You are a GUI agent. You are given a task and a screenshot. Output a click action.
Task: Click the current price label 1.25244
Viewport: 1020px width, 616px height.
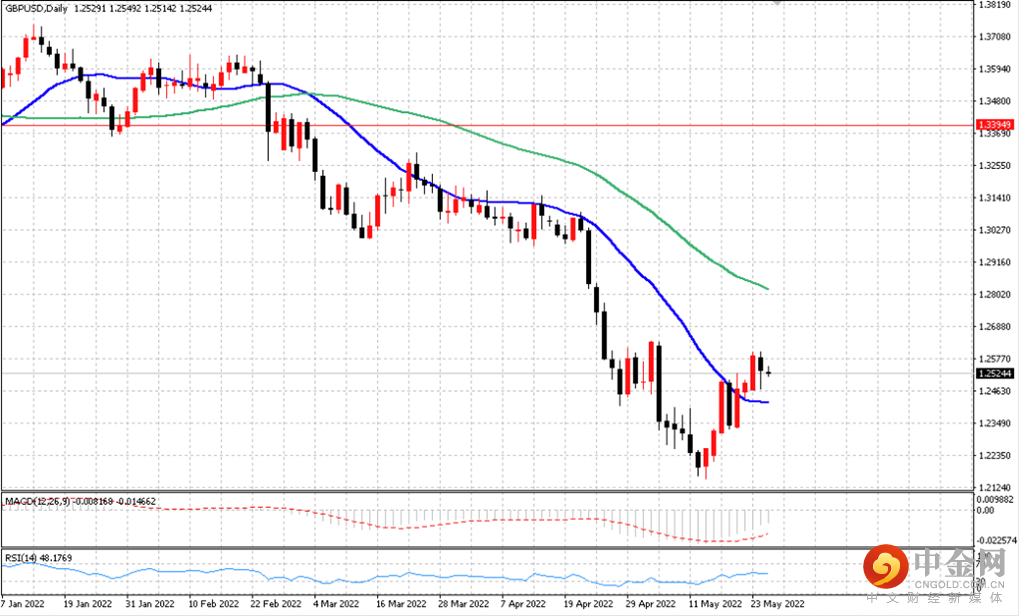[995, 373]
